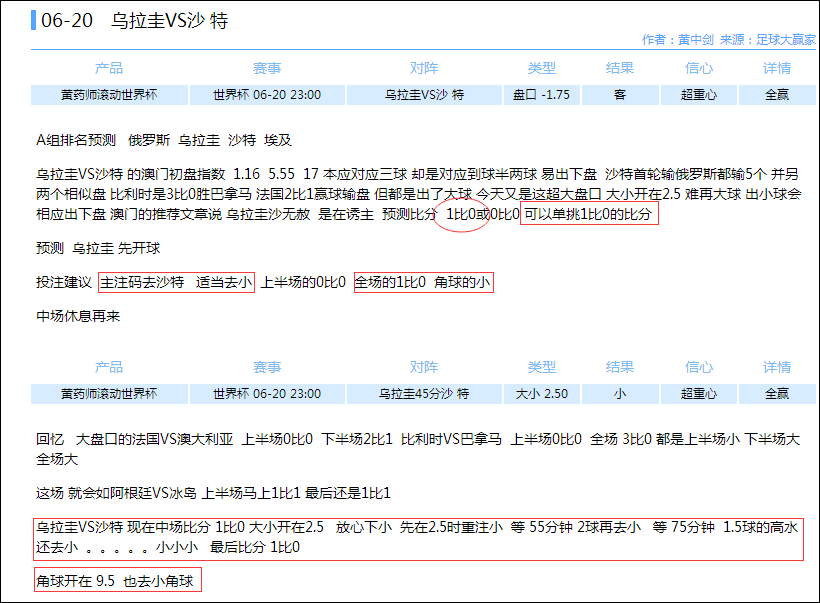Click the 信心 header in the first table
The image size is (820, 603).
point(699,68)
